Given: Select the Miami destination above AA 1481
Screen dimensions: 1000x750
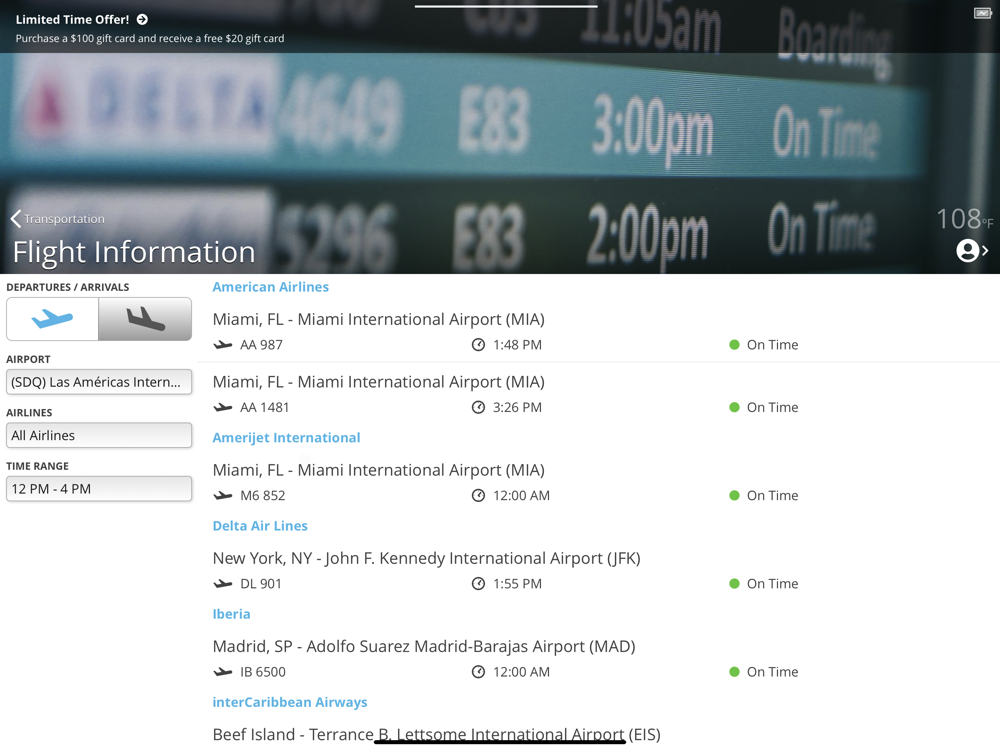Looking at the screenshot, I should pos(379,381).
